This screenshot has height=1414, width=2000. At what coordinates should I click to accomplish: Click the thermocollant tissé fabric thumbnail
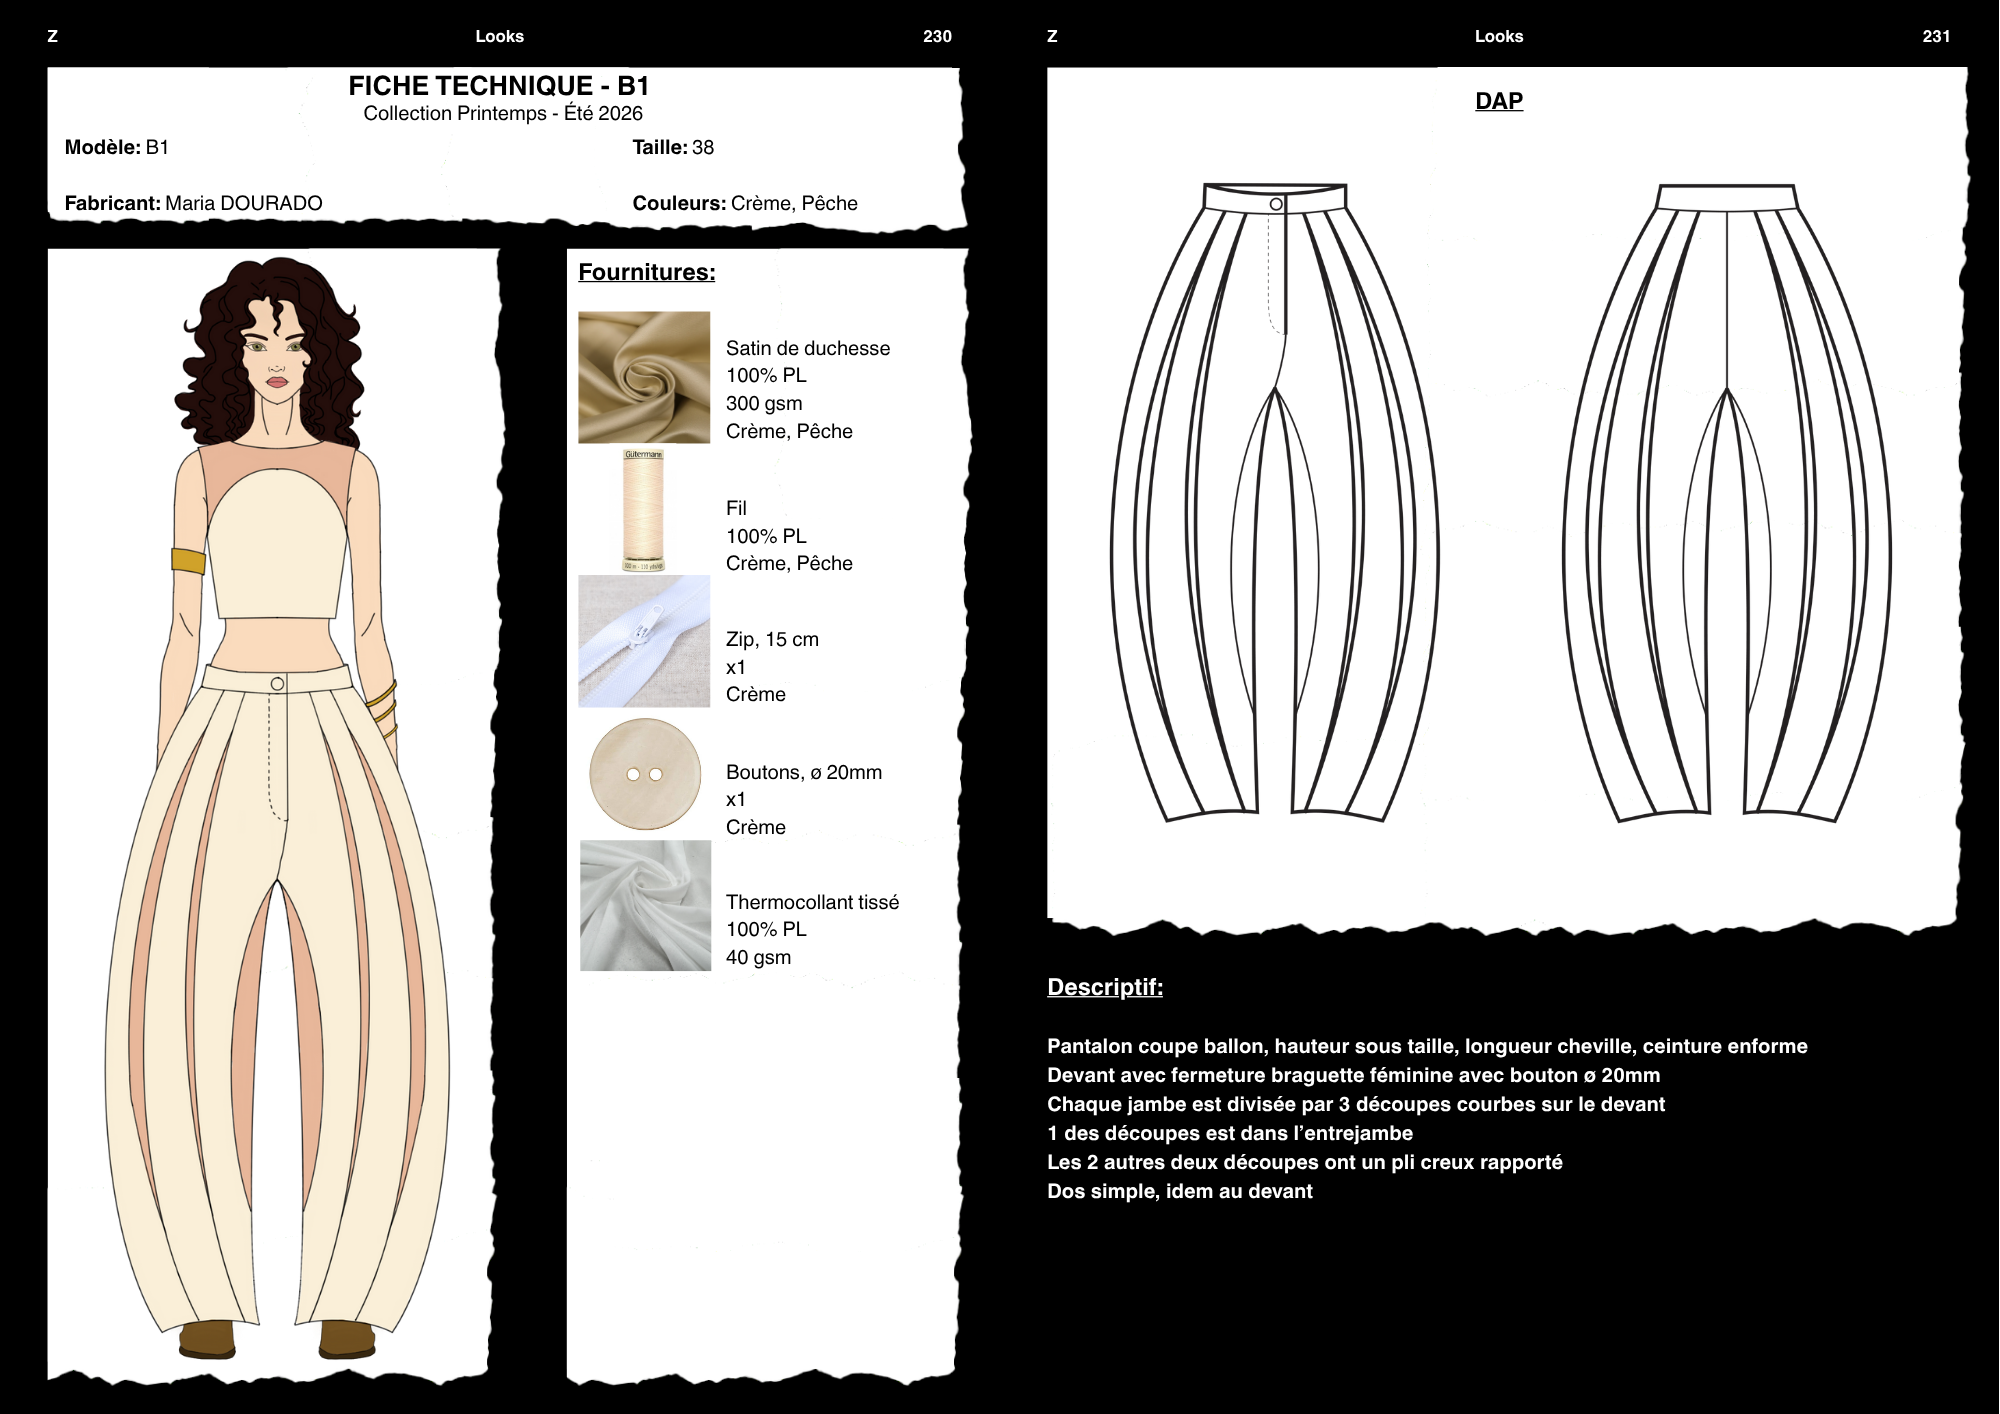pyautogui.click(x=645, y=905)
